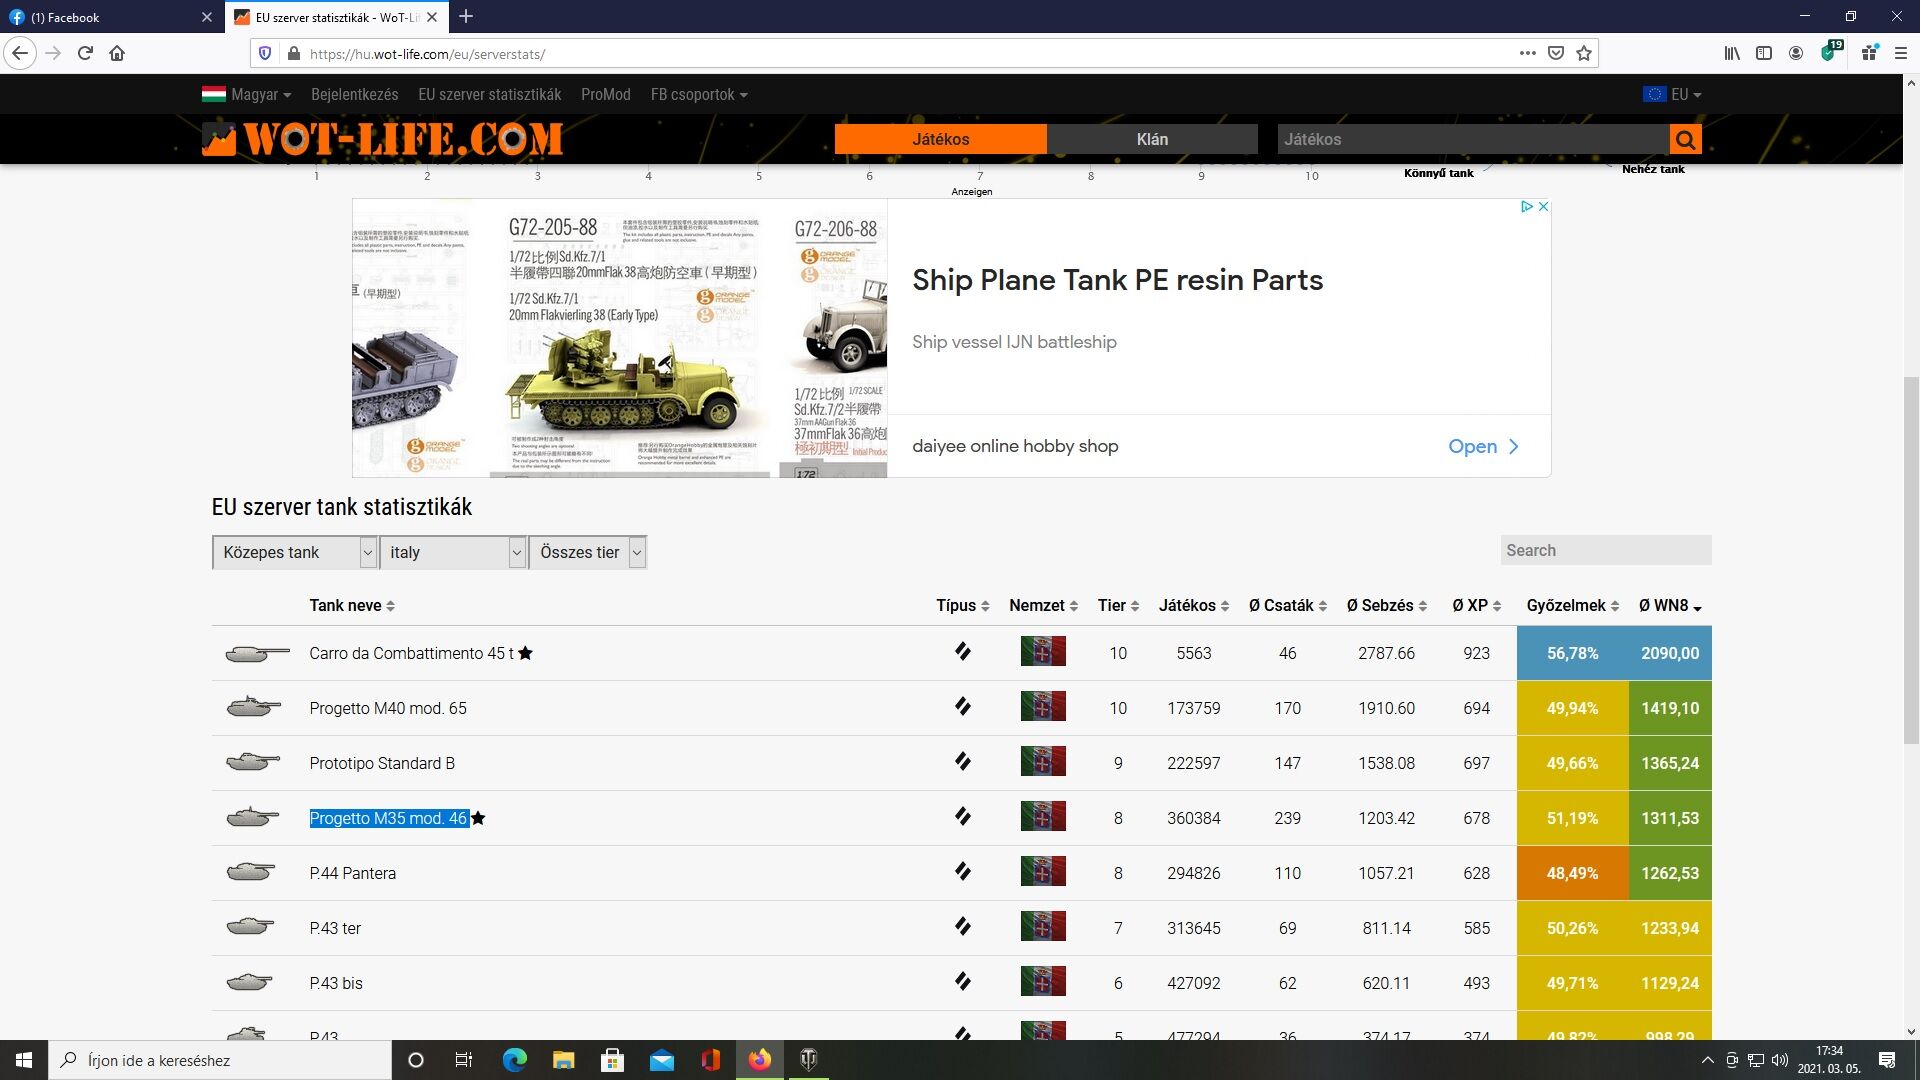Close the ad with X icon
The image size is (1920, 1080).
coord(1543,207)
